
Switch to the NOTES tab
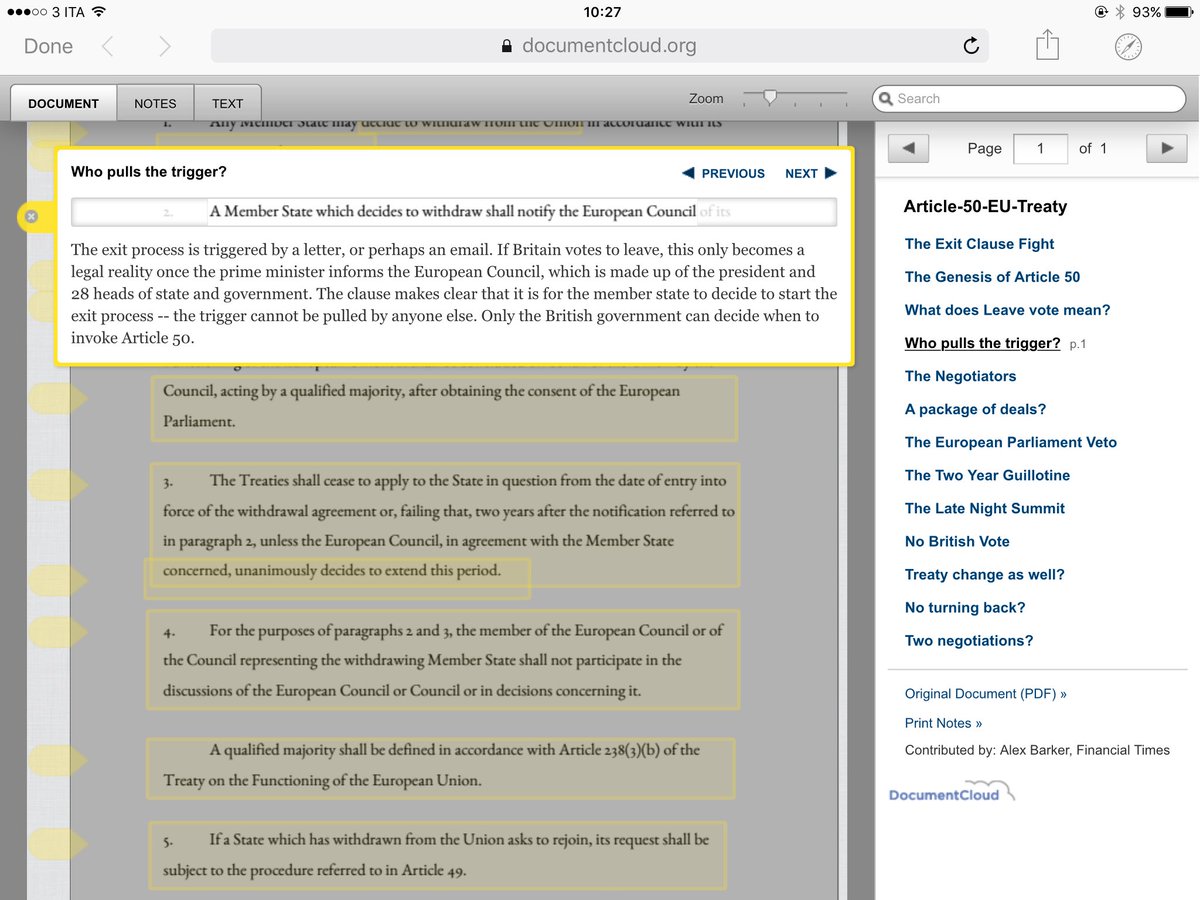(x=155, y=103)
